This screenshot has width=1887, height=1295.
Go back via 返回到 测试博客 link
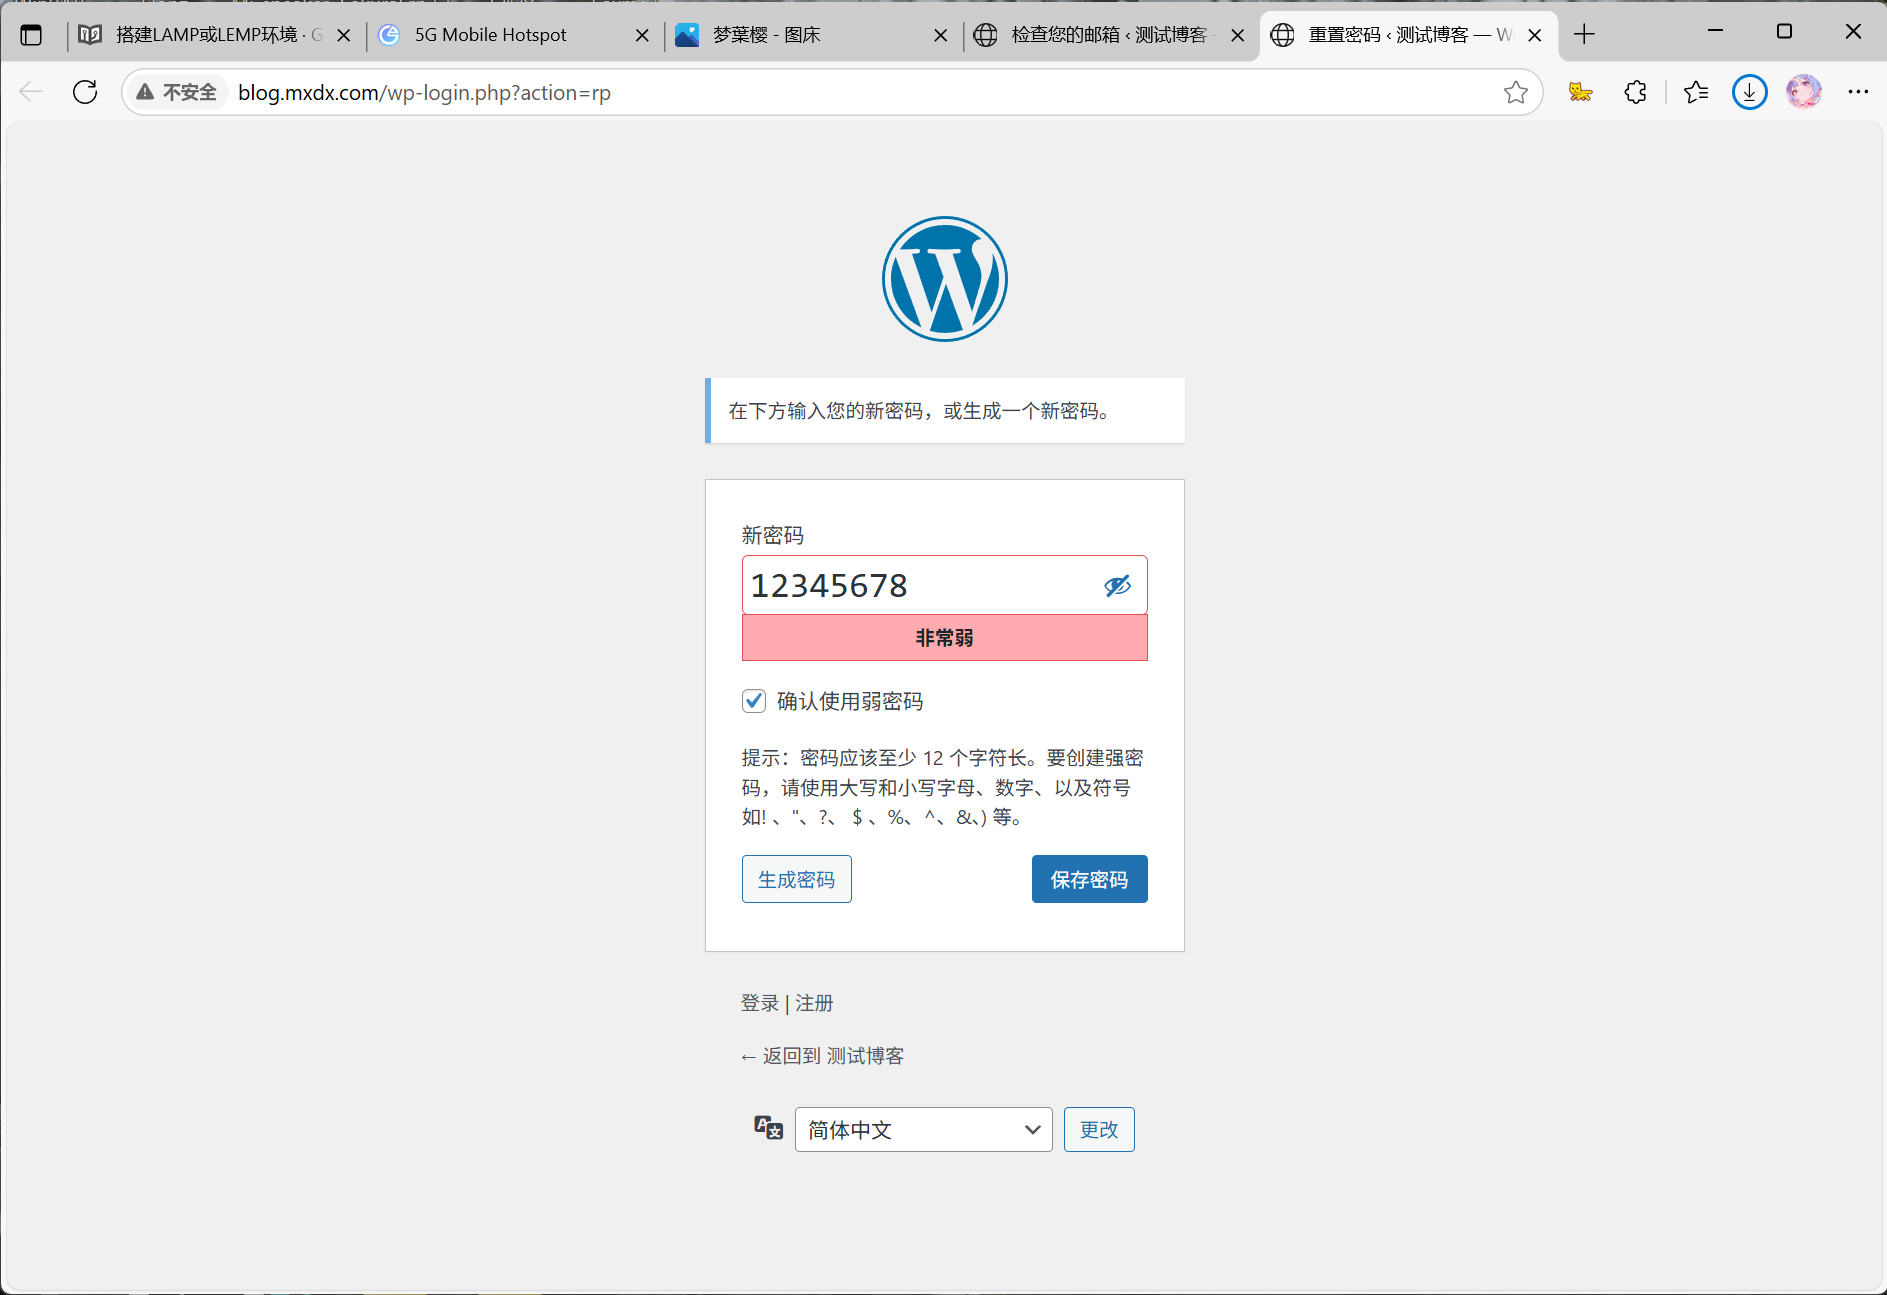coord(822,1056)
